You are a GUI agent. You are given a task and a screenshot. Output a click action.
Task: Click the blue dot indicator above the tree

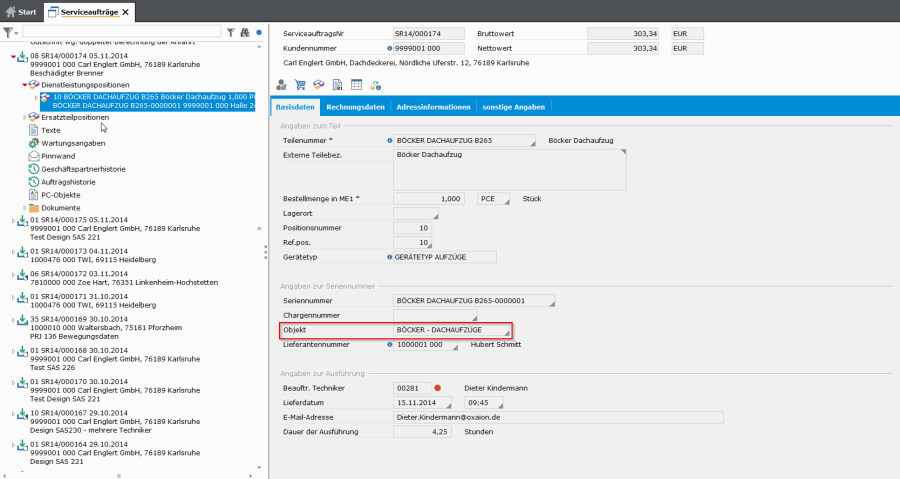(259, 32)
